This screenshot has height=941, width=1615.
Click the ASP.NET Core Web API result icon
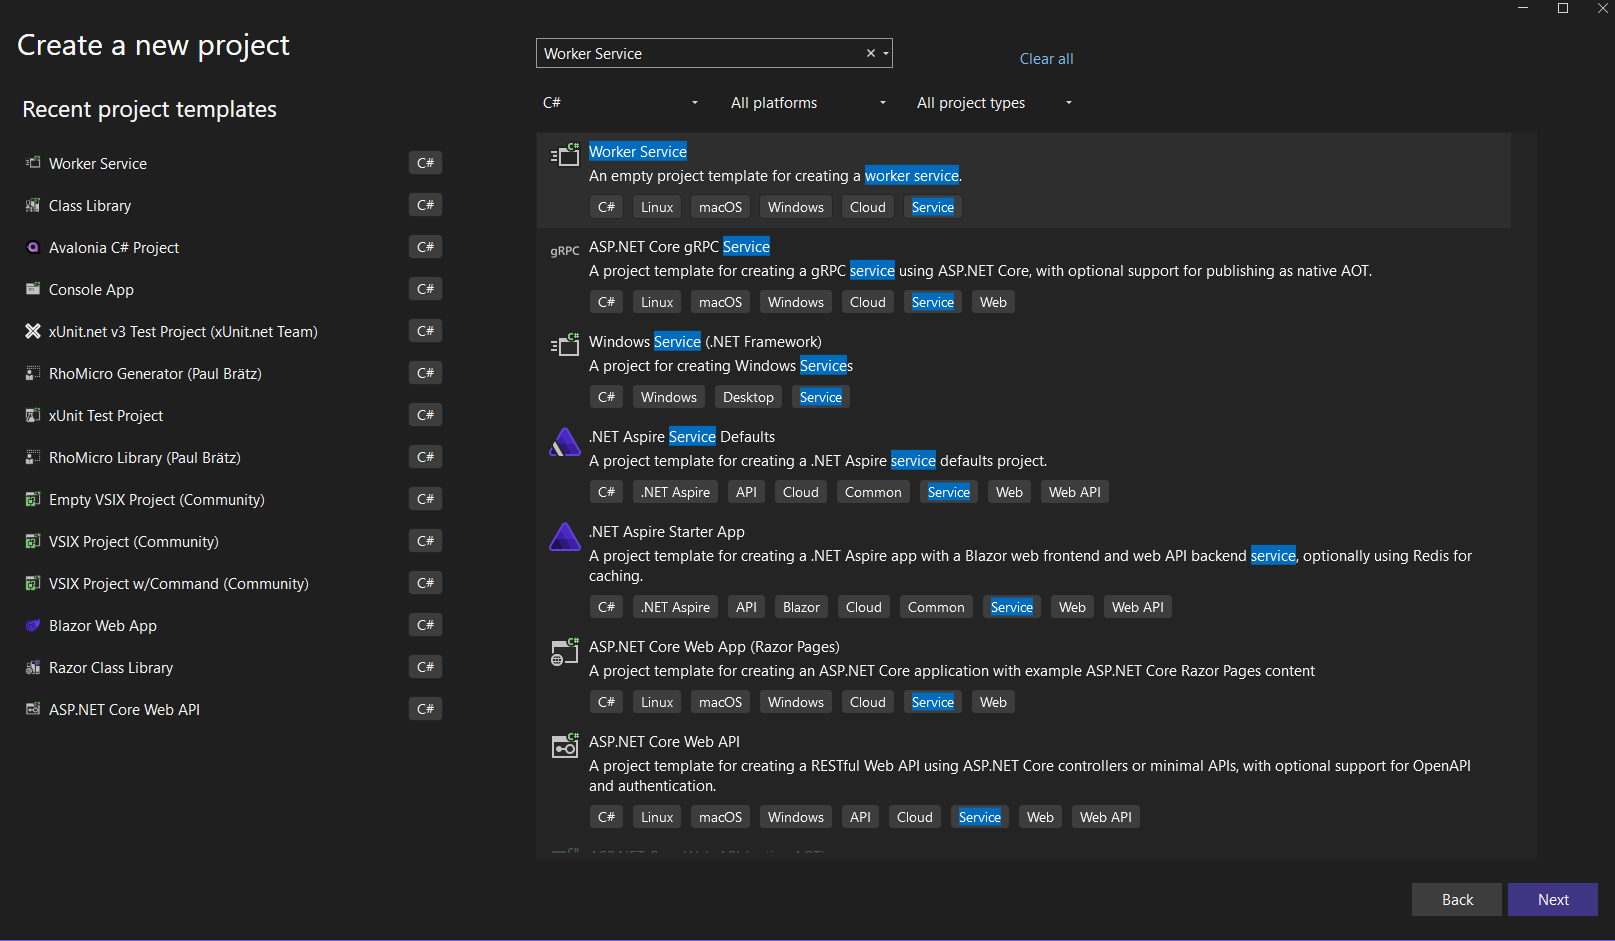(565, 745)
